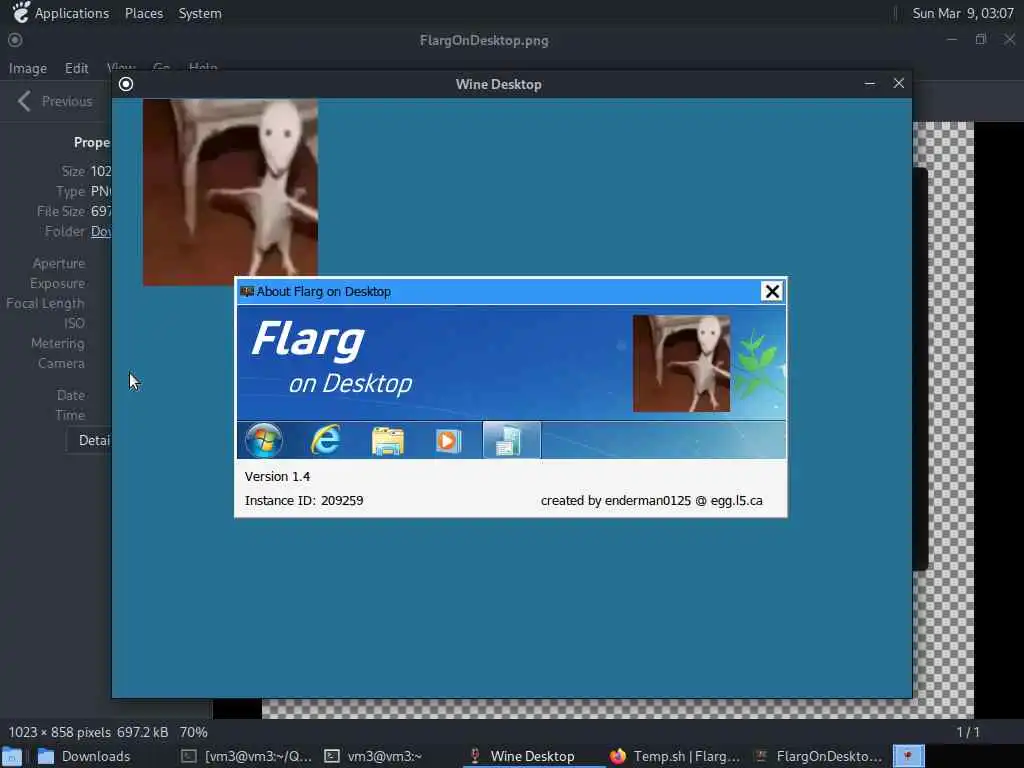Minimize the Wine Desktop window
This screenshot has width=1024, height=768.
point(869,84)
